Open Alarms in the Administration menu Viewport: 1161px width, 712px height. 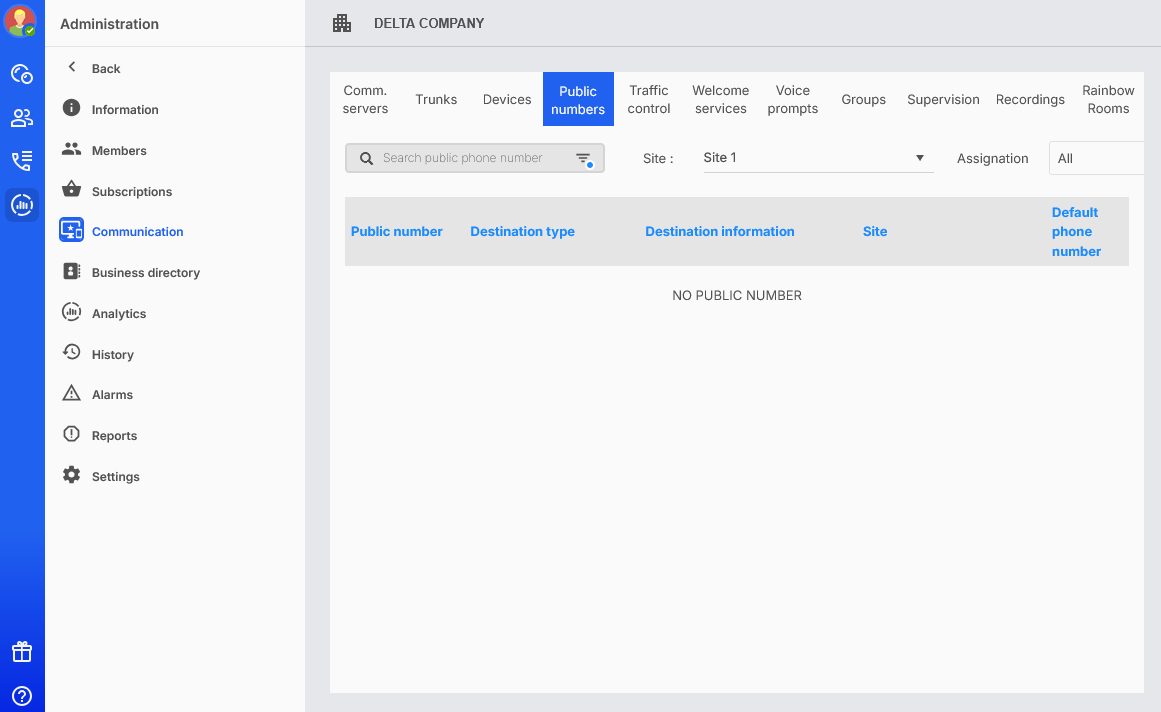[x=112, y=395]
